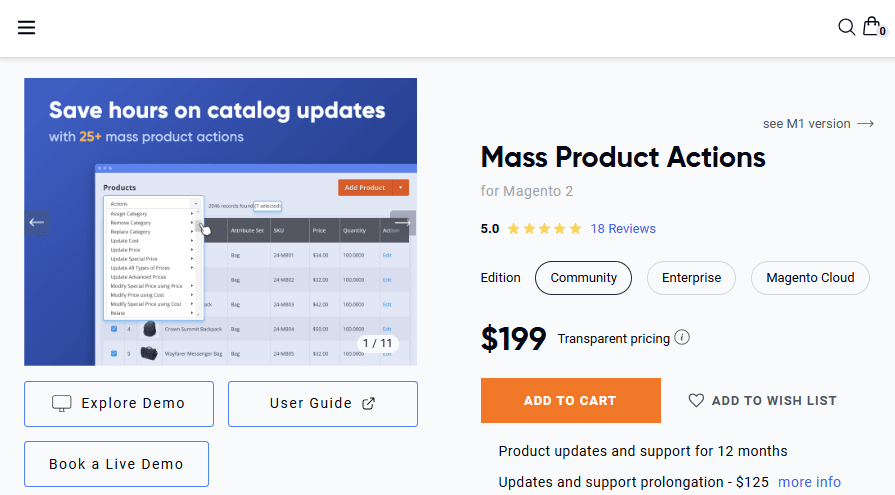Choose the Magento Cloud edition
This screenshot has width=895, height=495.
tap(809, 278)
